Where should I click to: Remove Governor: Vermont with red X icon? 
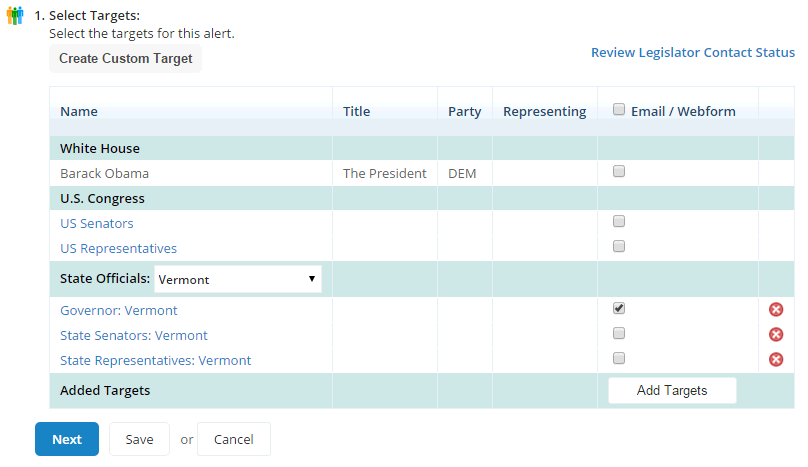[x=776, y=309]
